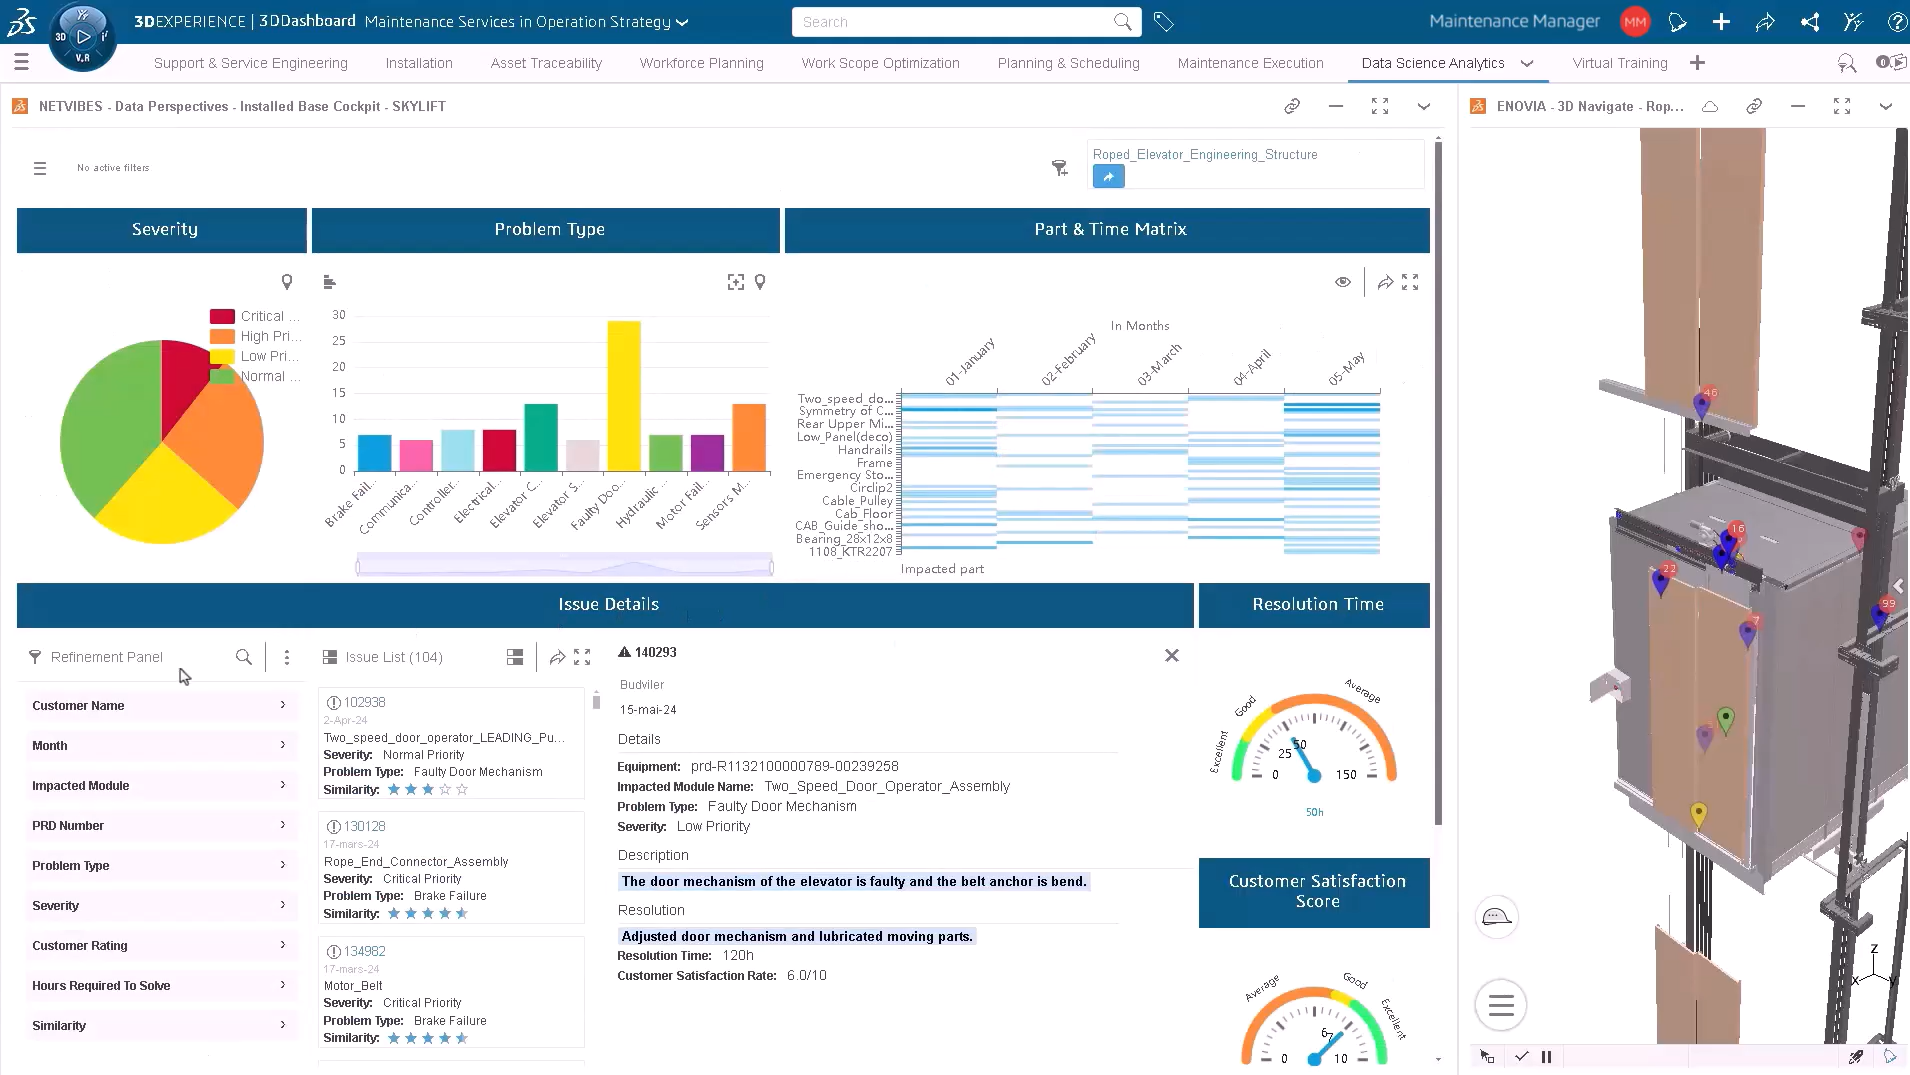Click the blue arrow button under Roped_Elevator_Engineering_Structure
The height and width of the screenshot is (1075, 1910).
coord(1108,177)
